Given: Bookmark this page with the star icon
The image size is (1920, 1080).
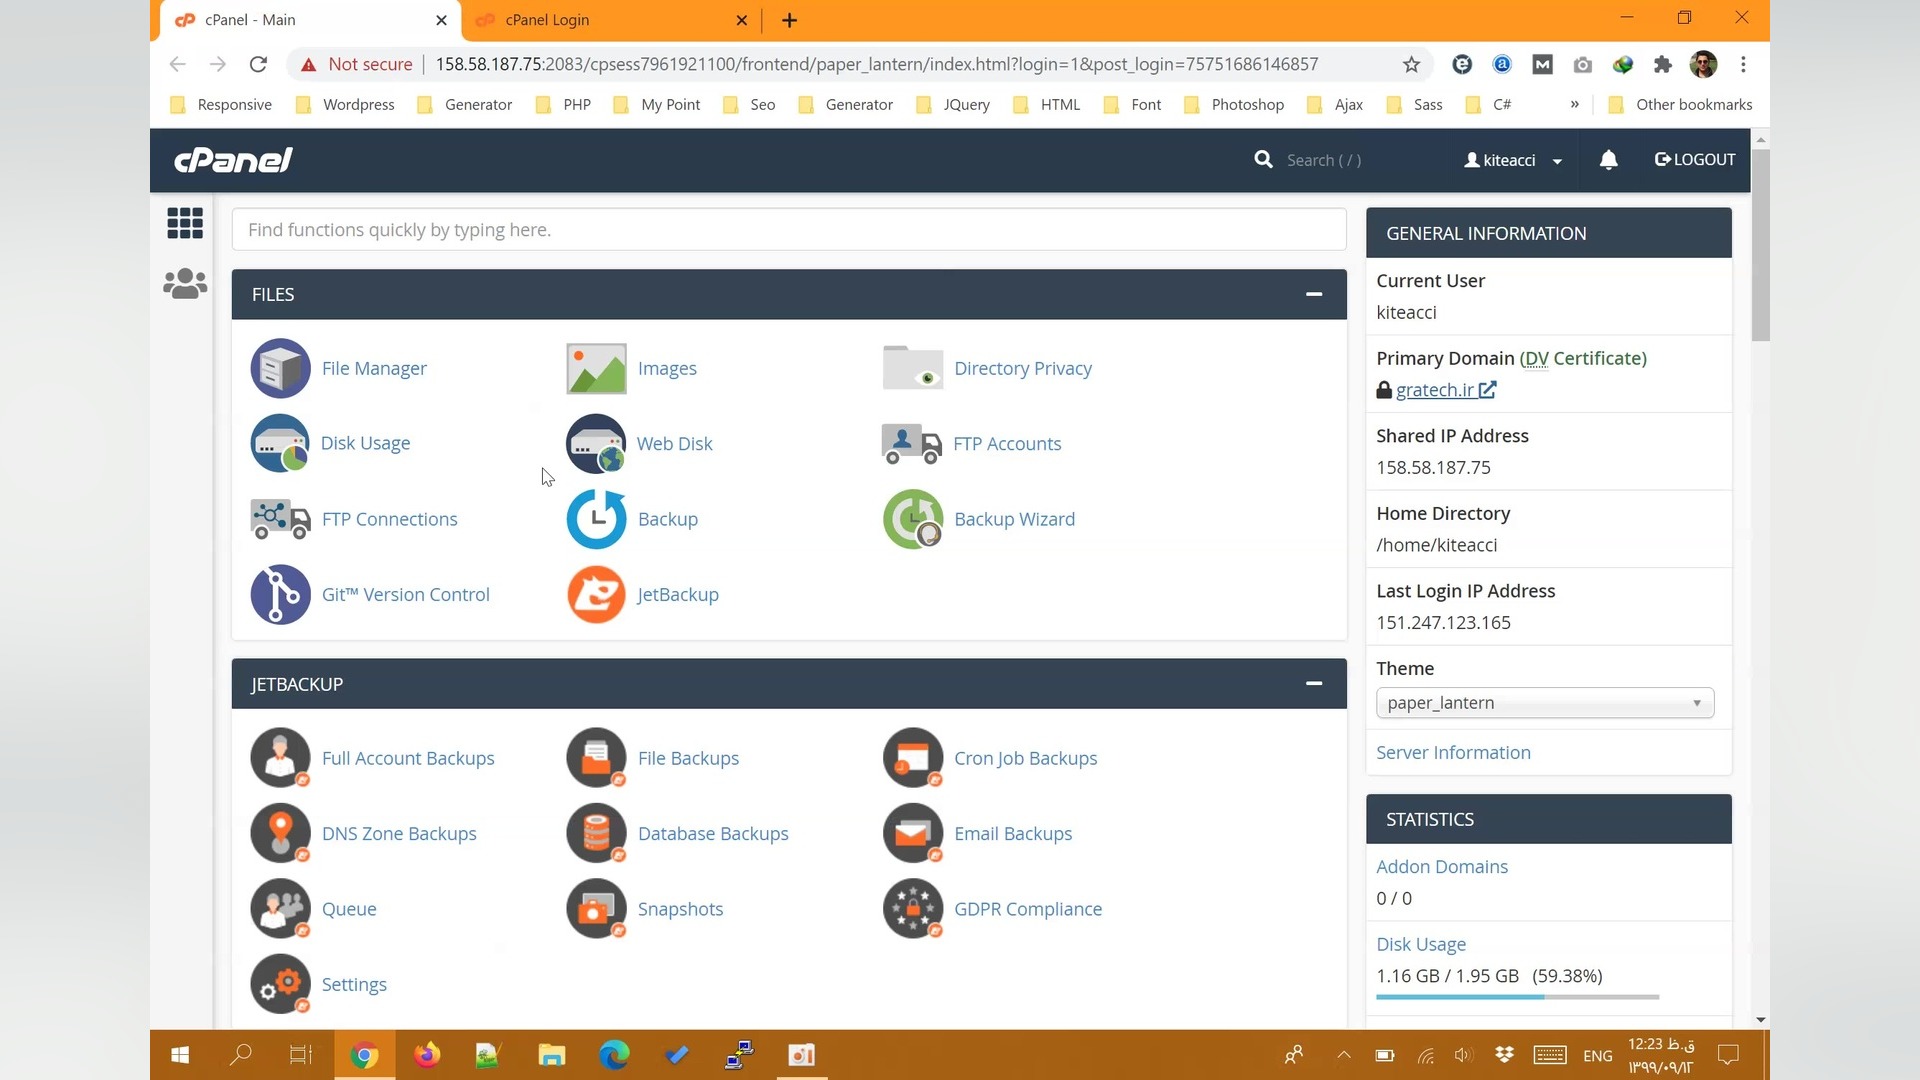Looking at the screenshot, I should (1411, 64).
